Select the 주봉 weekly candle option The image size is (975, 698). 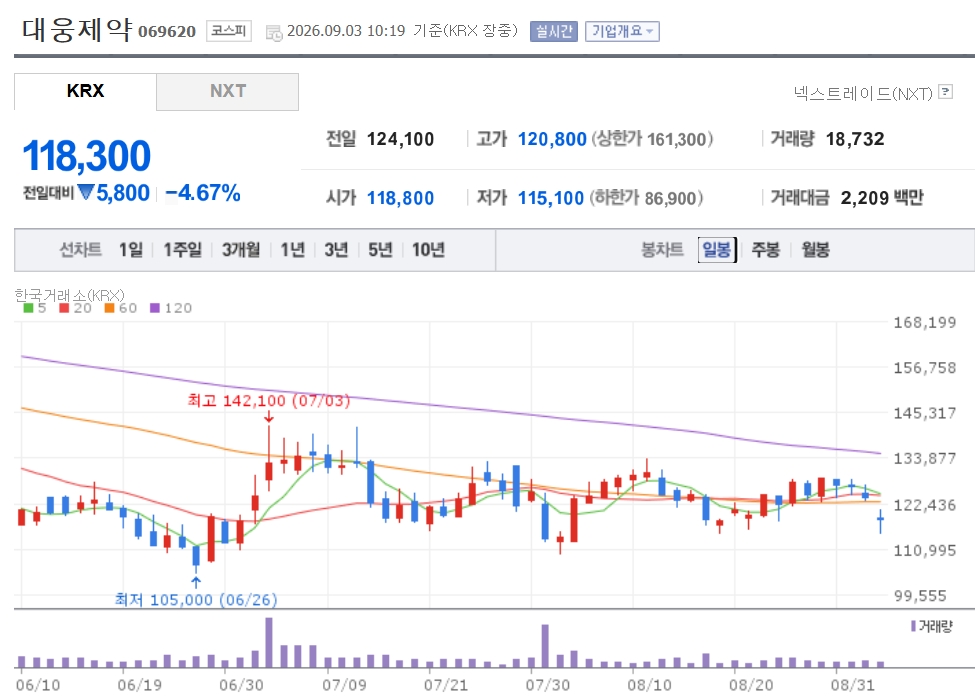(x=765, y=250)
